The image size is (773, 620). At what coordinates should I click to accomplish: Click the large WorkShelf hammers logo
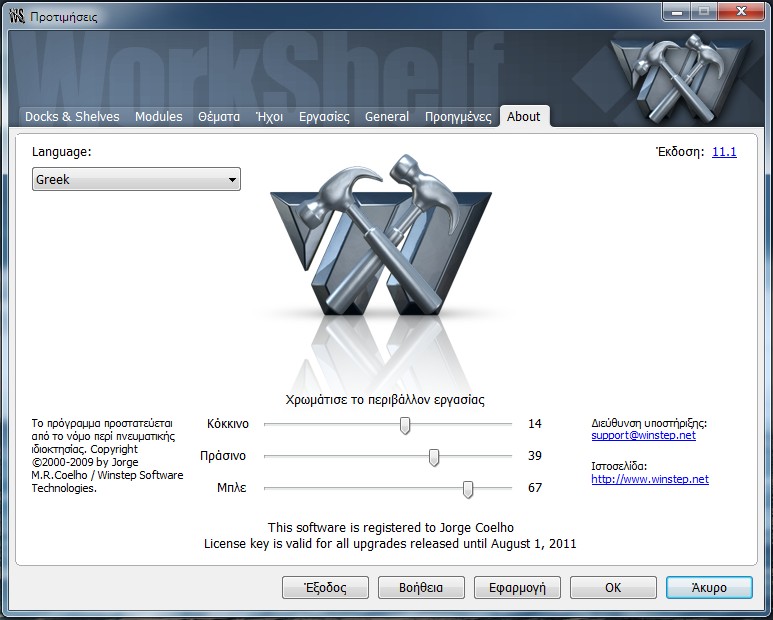(x=381, y=236)
